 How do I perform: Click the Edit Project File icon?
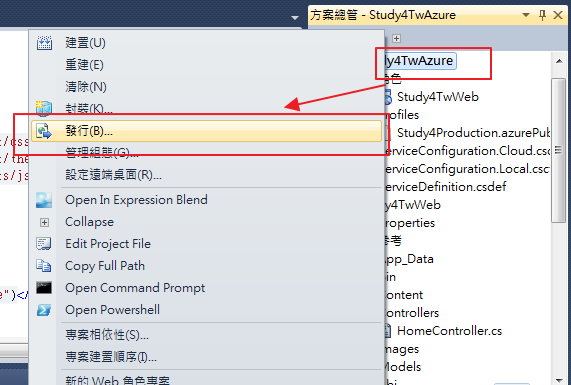pos(44,244)
